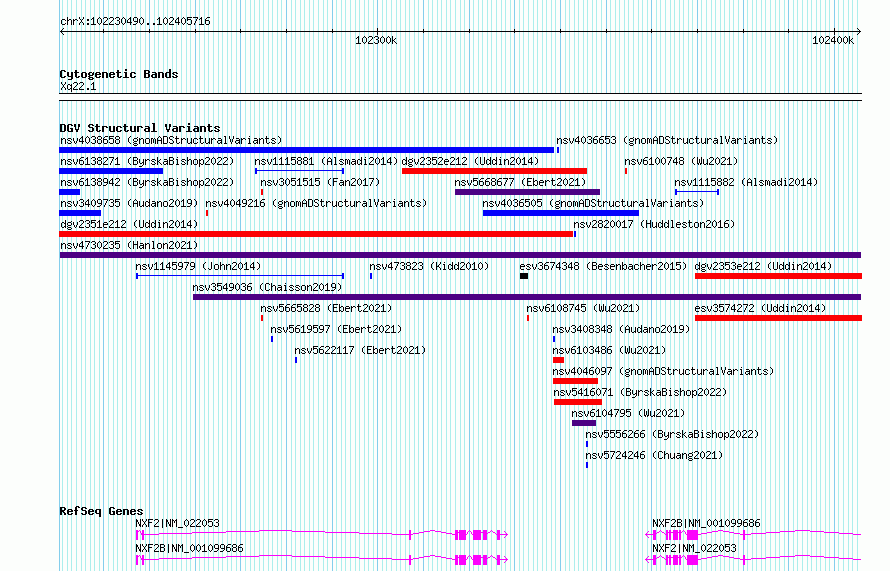Select the nsv6138271 ByrskaBishop2022 label
Screen dimensions: 890x571
(147, 161)
